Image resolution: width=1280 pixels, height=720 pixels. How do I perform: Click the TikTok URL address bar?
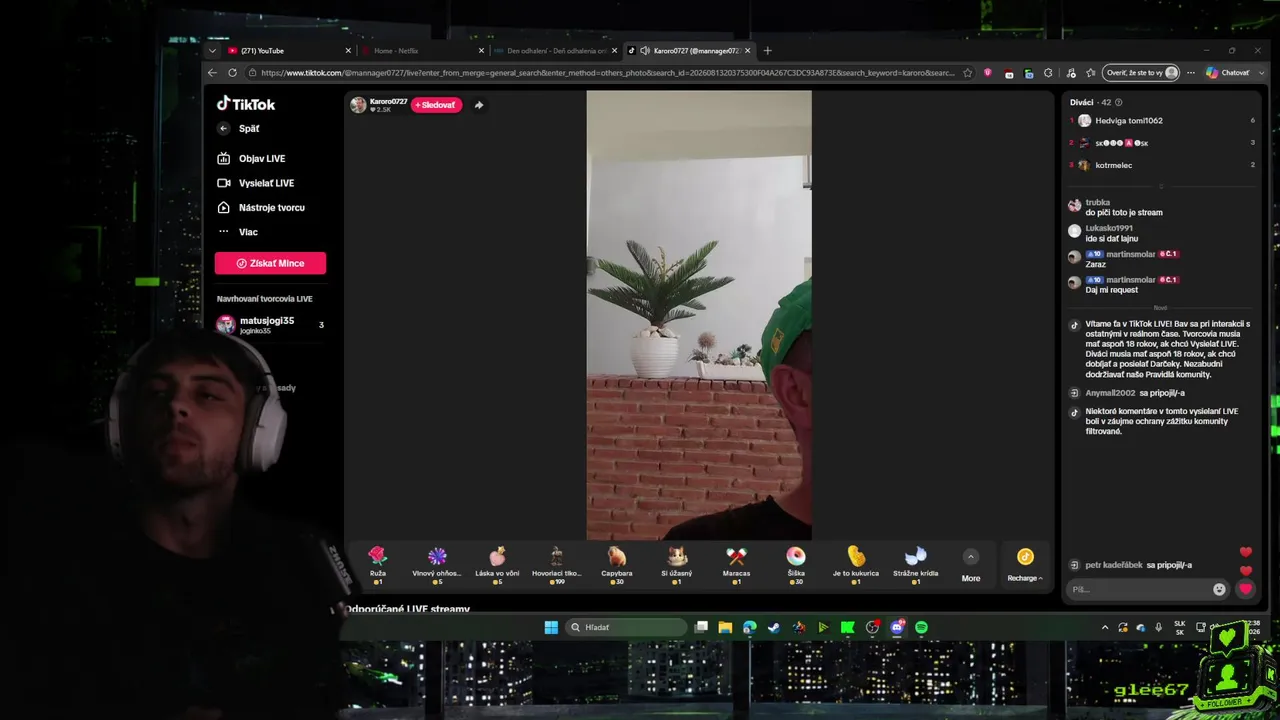pos(607,73)
